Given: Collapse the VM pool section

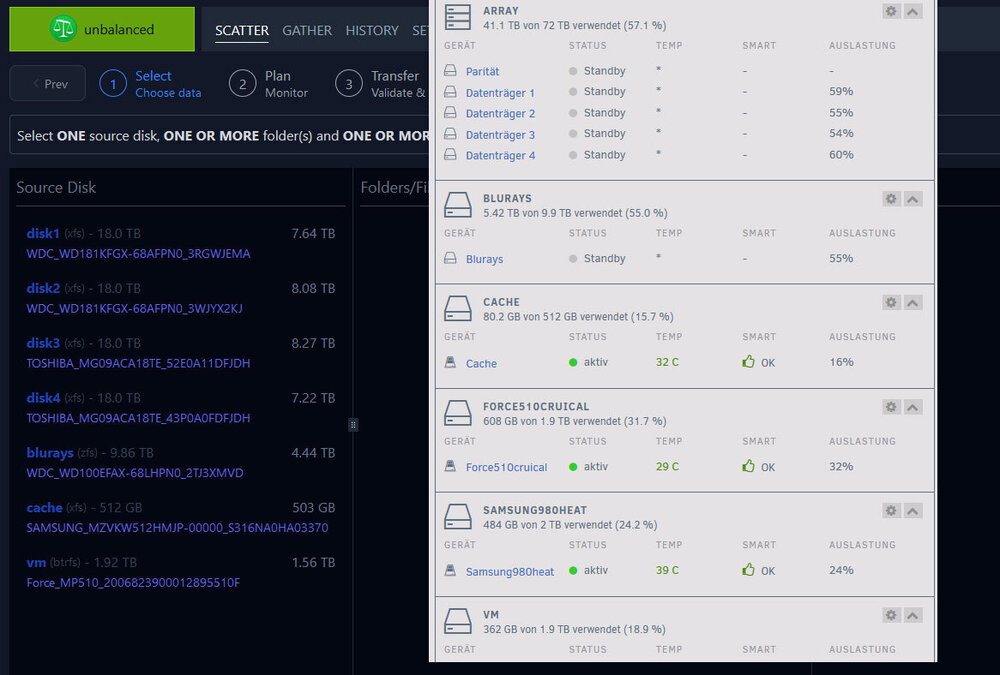Looking at the screenshot, I should coord(913,615).
